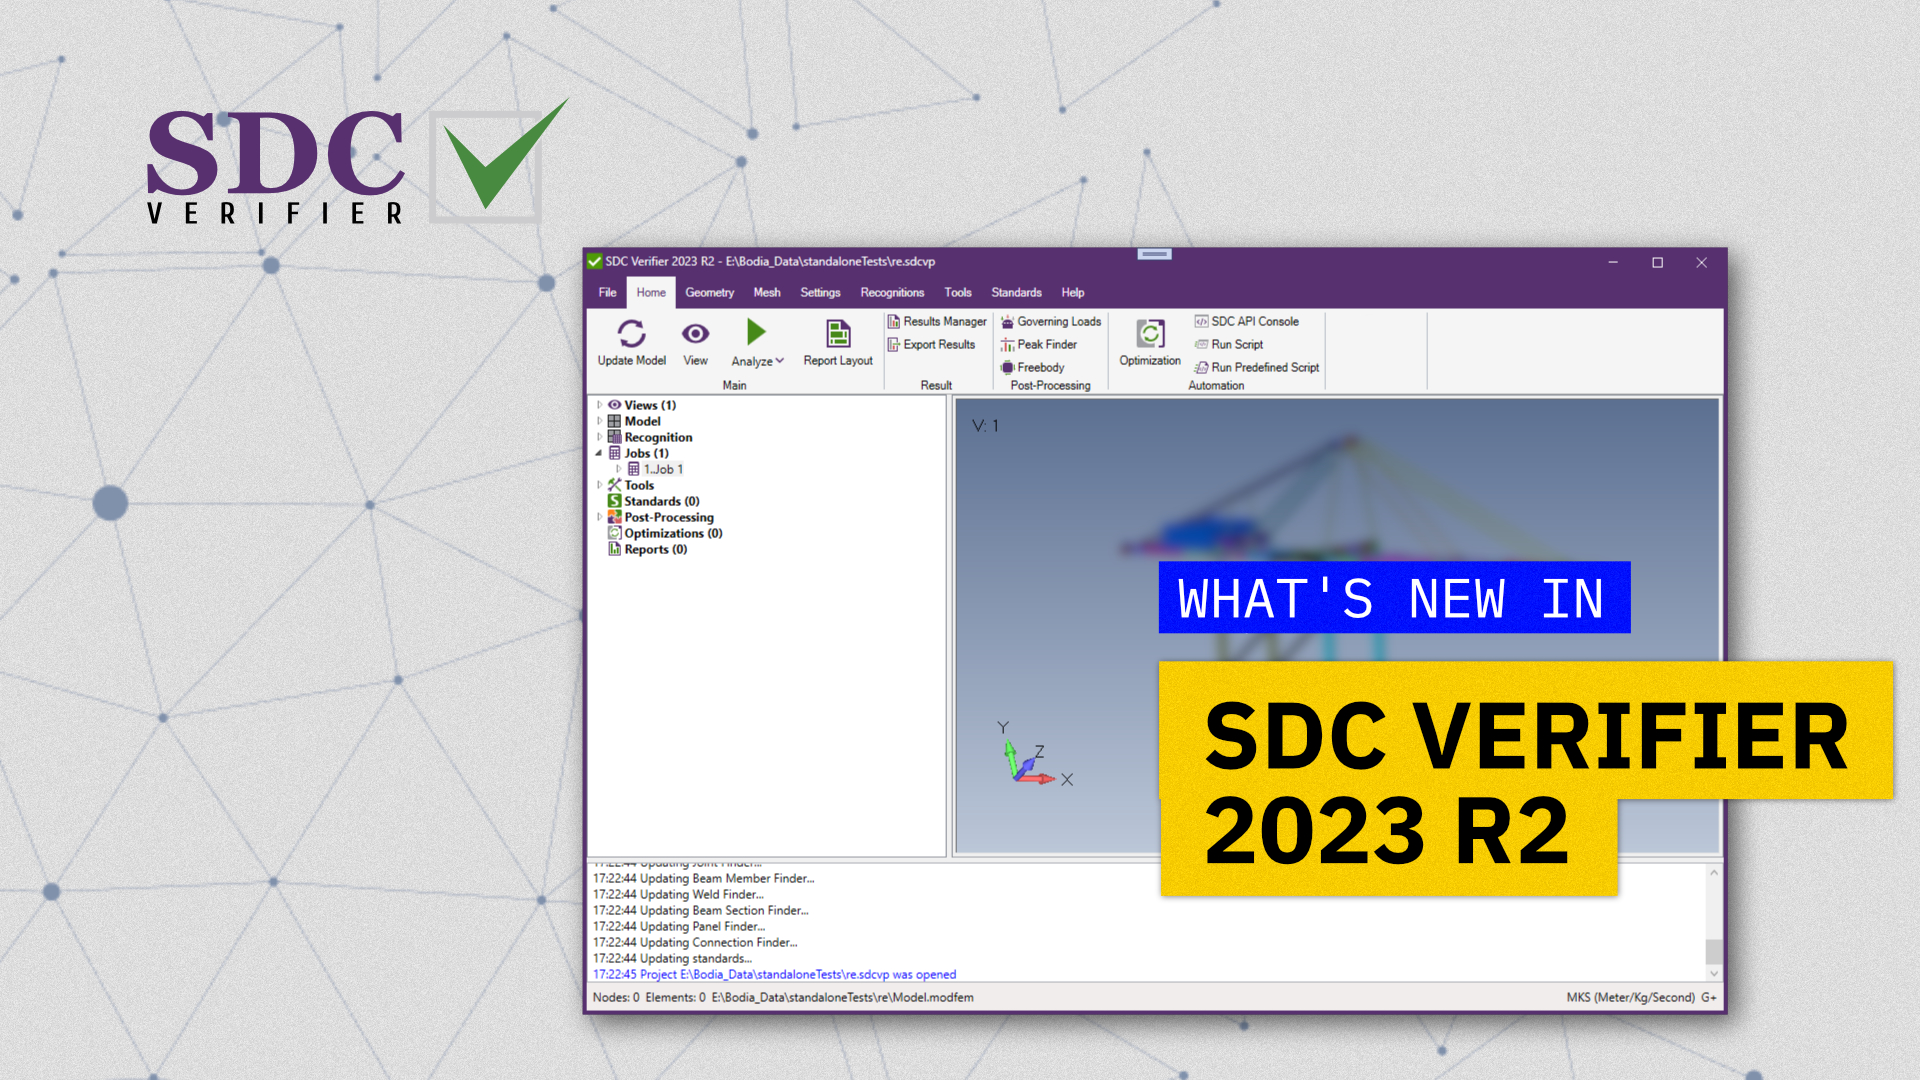Switch to the Geometry ribbon tab
Screen dimensions: 1920x1080
click(710, 292)
